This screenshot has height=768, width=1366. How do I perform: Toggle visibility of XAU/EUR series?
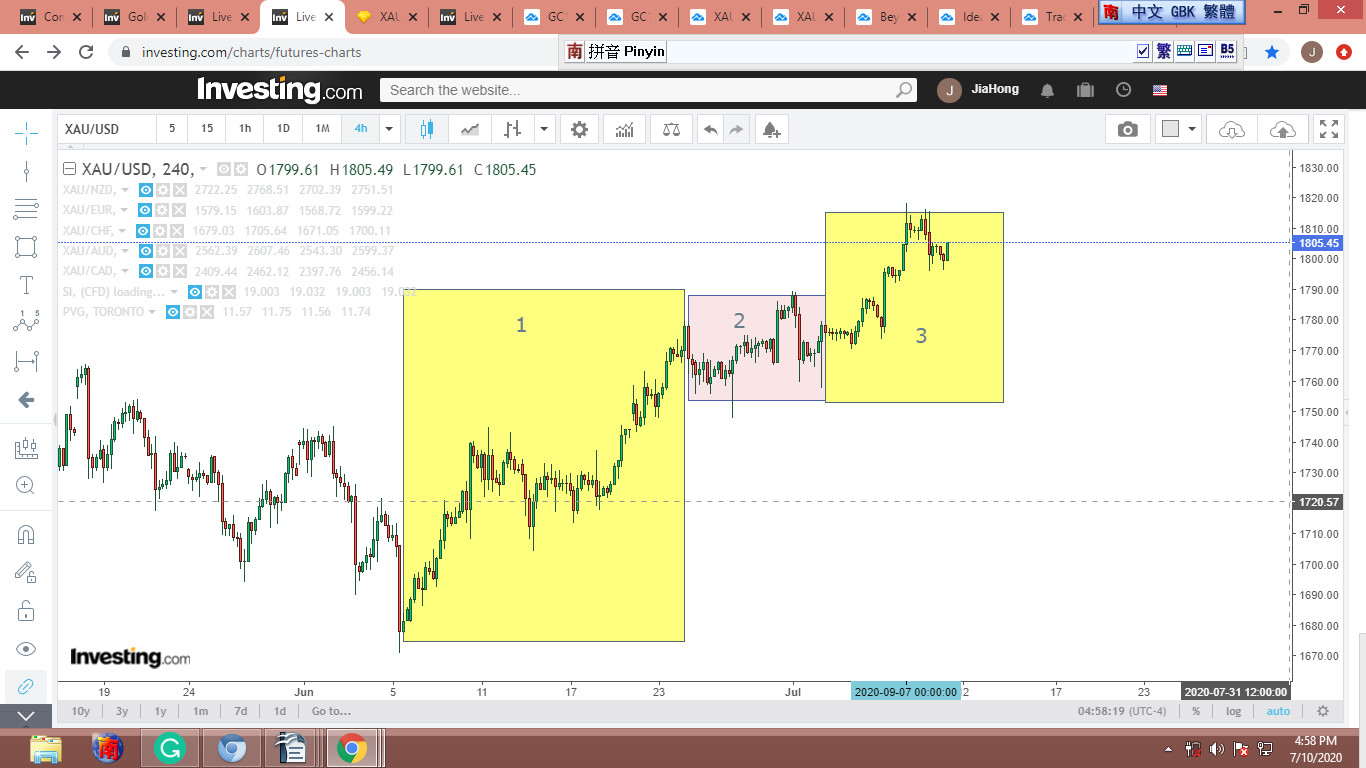point(145,210)
